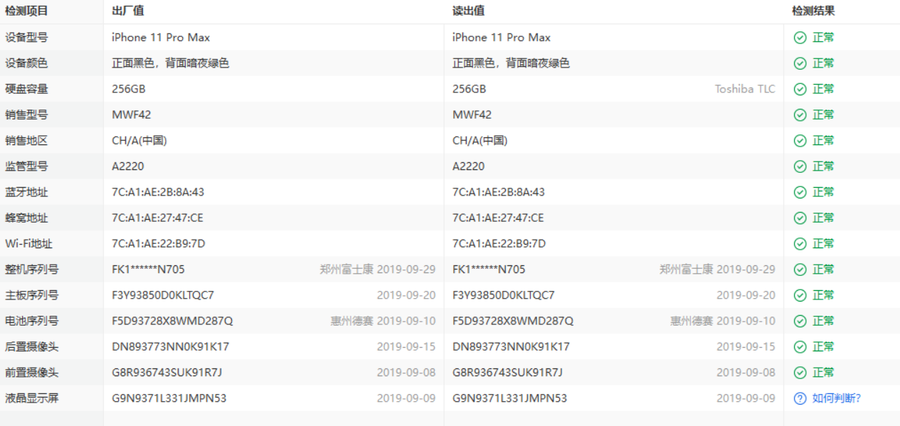Click the 液晶显示屏 row label
This screenshot has width=900, height=426.
point(32,398)
